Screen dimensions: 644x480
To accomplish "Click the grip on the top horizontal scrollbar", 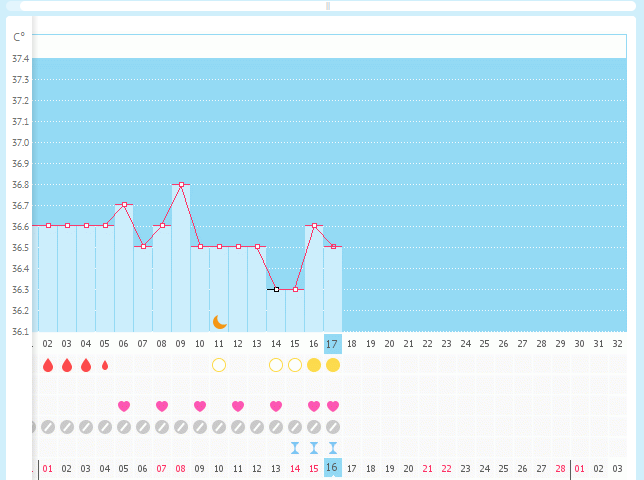I will tap(328, 5).
